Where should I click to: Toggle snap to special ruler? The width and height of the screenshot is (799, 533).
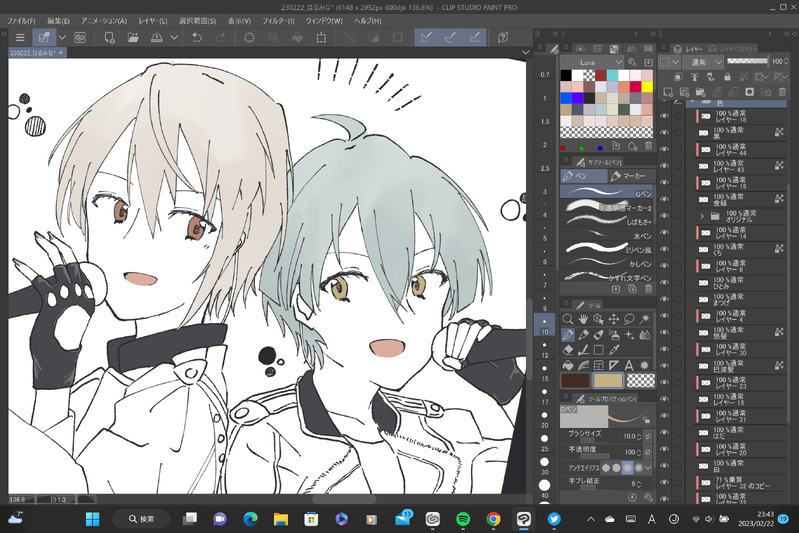tap(450, 37)
